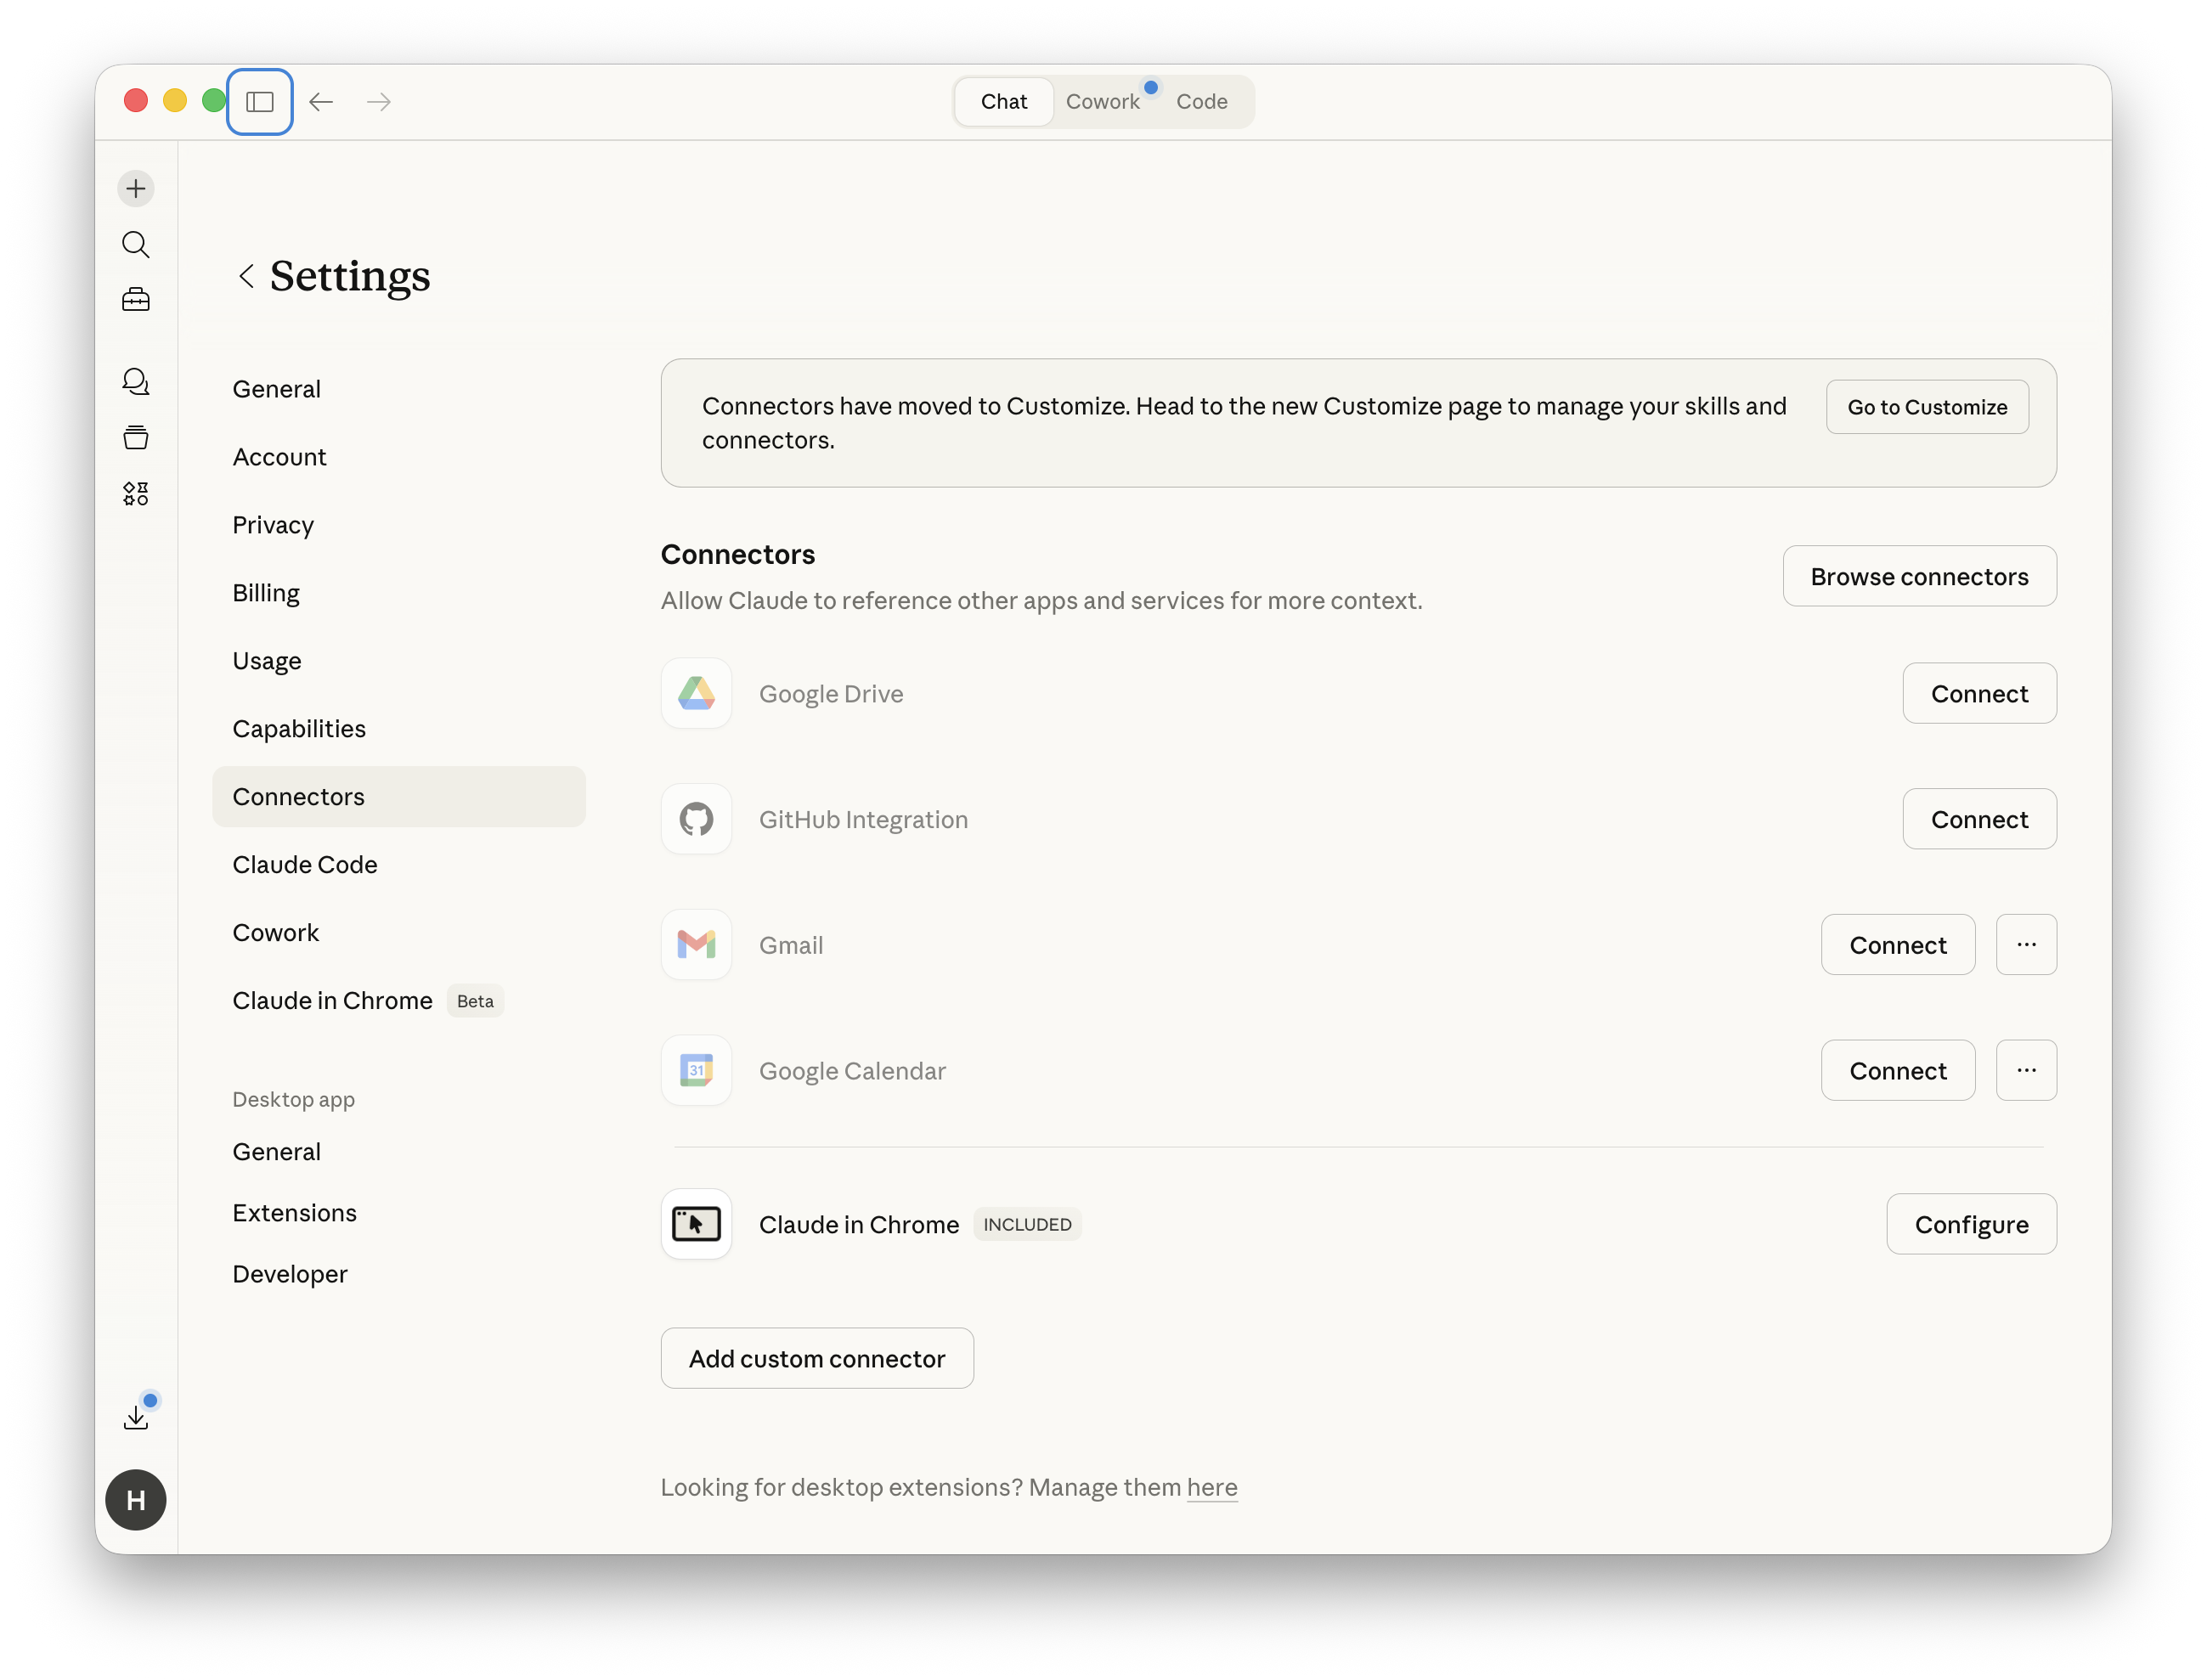Open Account settings
This screenshot has height=1680, width=2207.
pos(399,457)
